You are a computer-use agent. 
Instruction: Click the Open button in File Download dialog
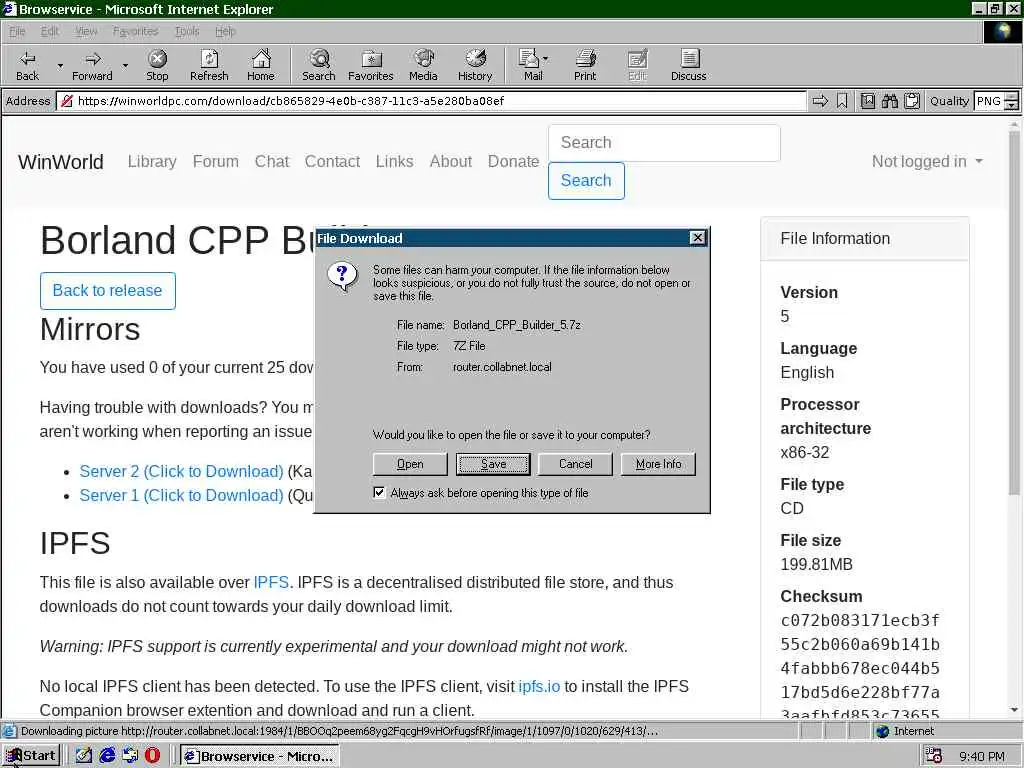[x=410, y=464]
